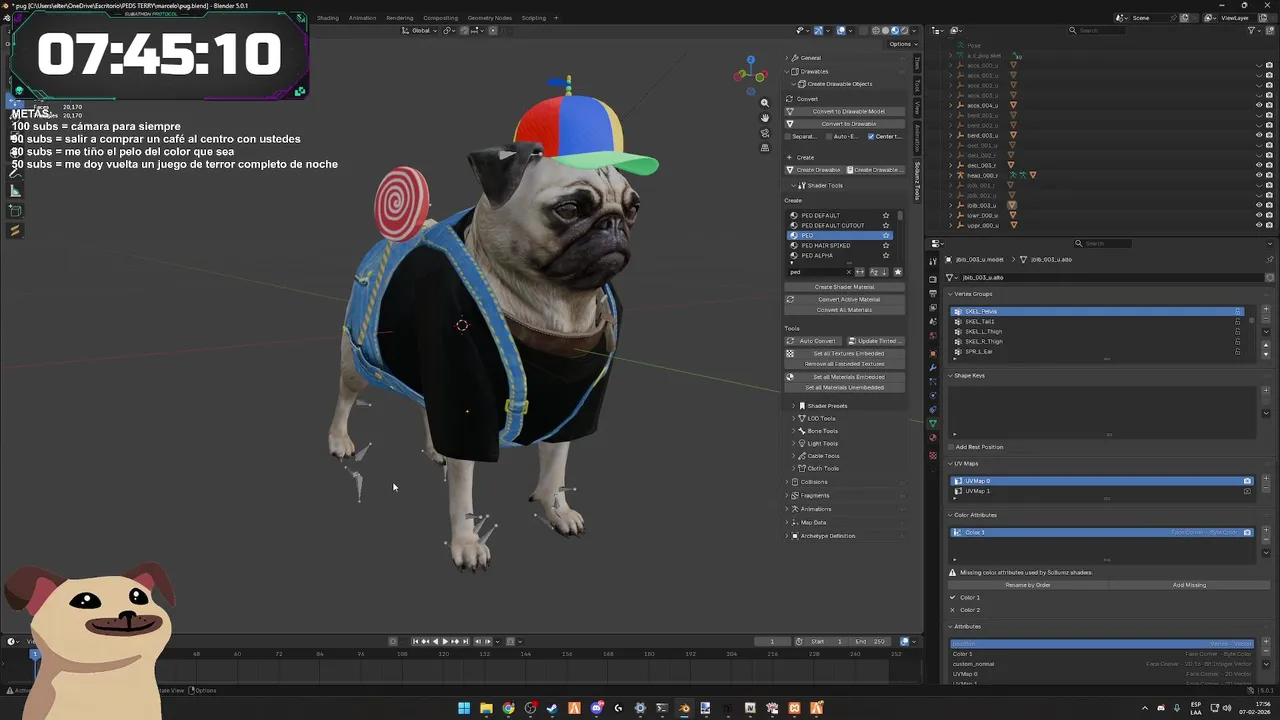The image size is (1280, 720).
Task: Open Steam from the taskbar
Action: click(552, 708)
